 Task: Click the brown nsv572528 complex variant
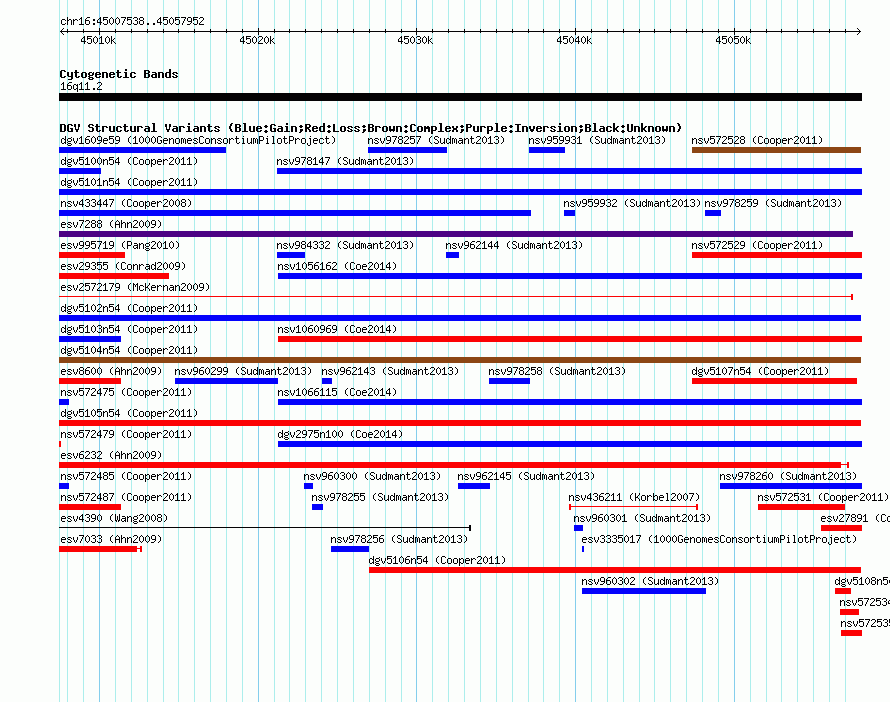776,150
